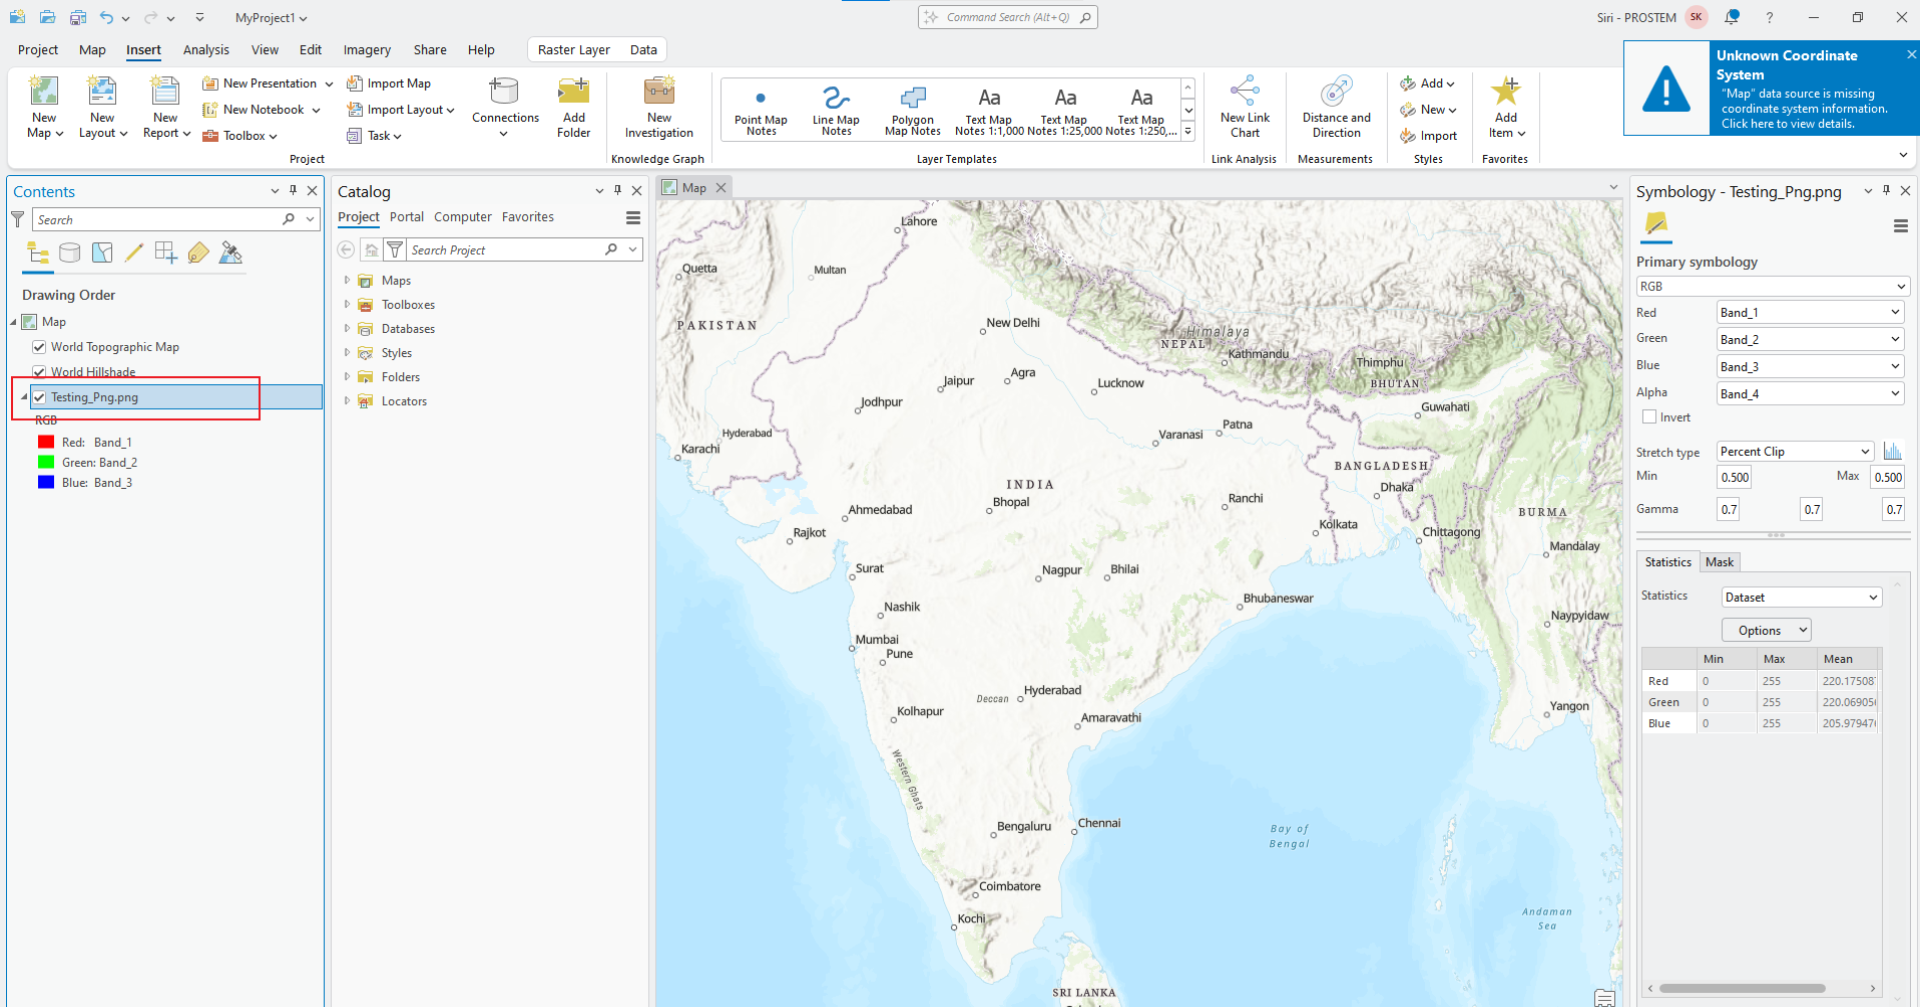Toggle World Topographic Map layer visibility
Image resolution: width=1920 pixels, height=1007 pixels.
pos(39,347)
